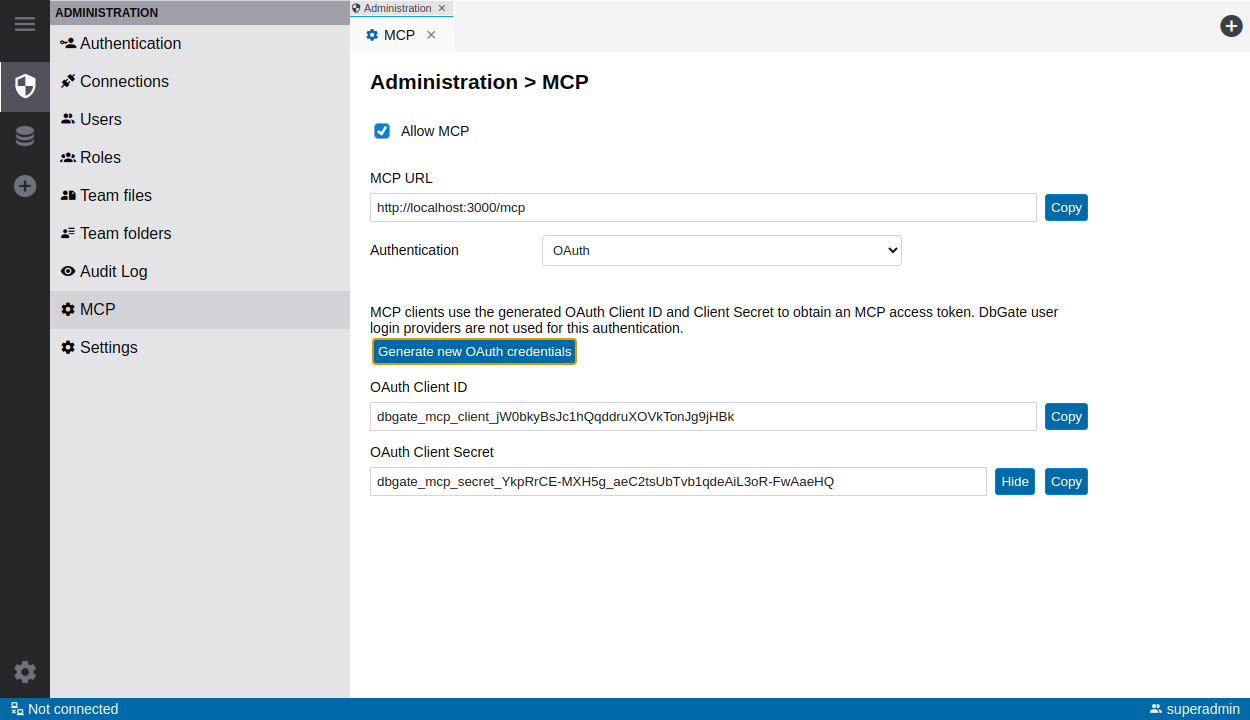Viewport: 1250px width, 720px height.
Task: Click the Audit Log eye icon
Action: (68, 271)
